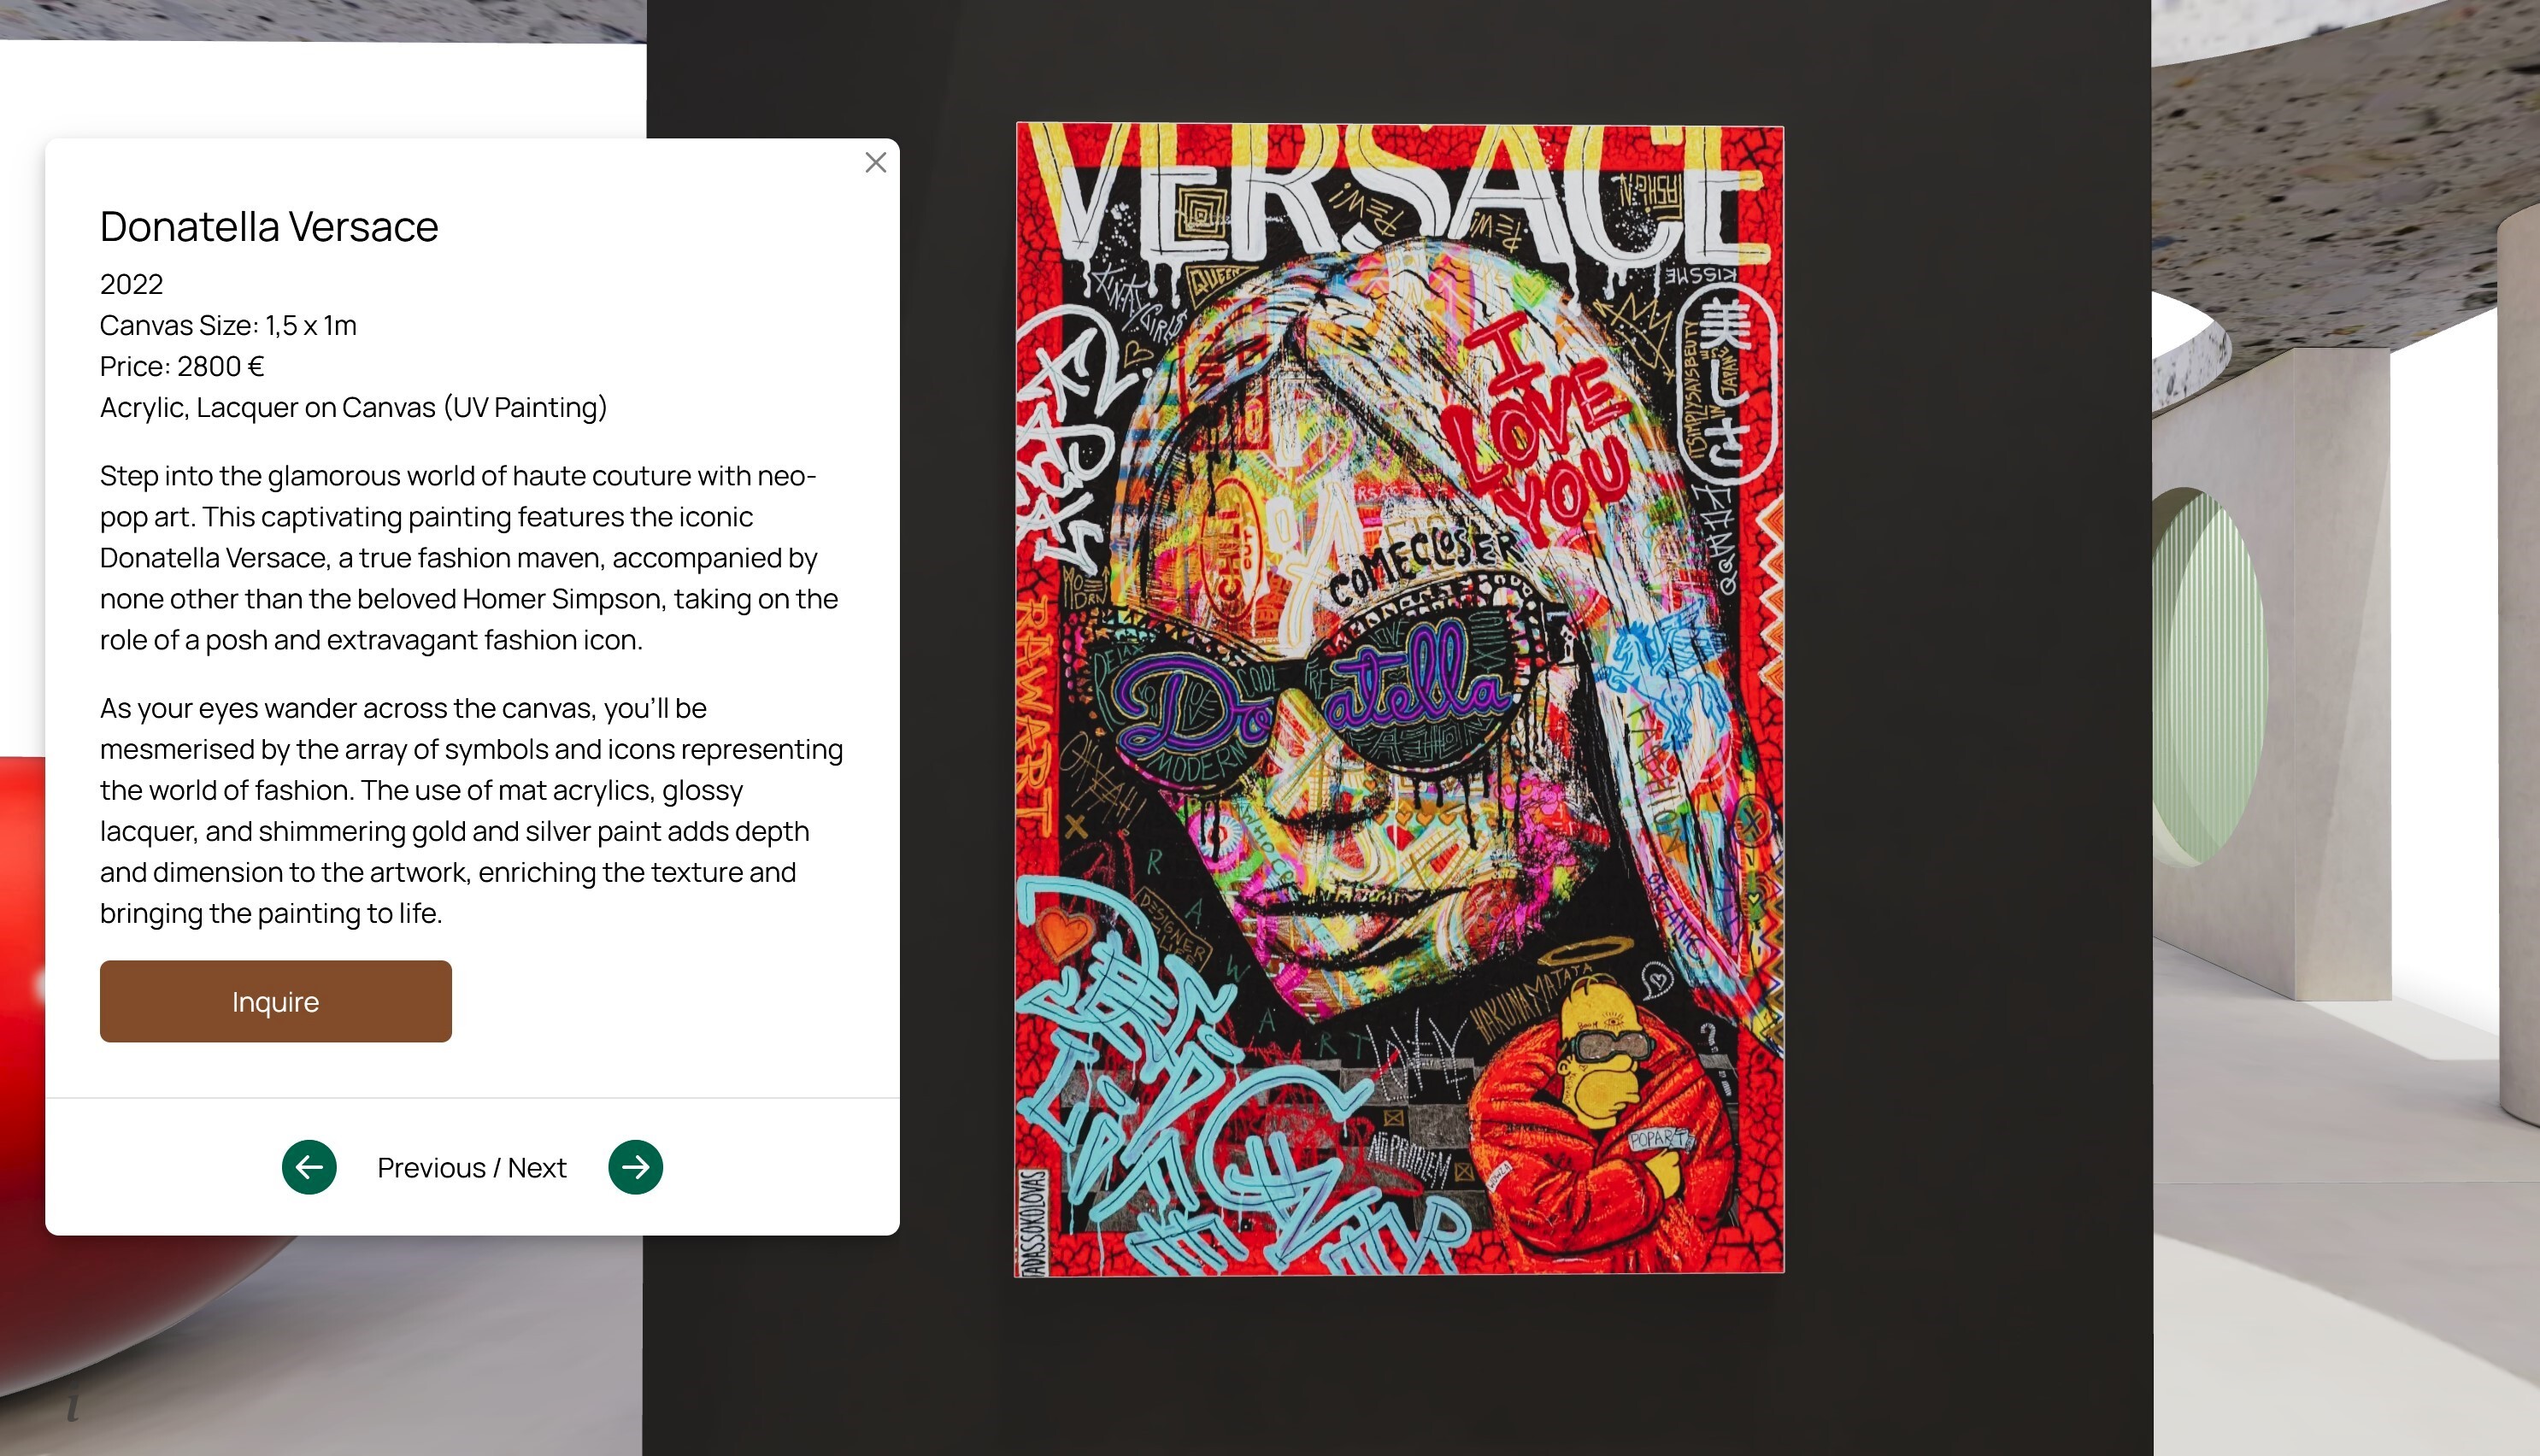
Task: Click the paragraph starting 'Step into the glamorous'
Action: tap(470, 557)
